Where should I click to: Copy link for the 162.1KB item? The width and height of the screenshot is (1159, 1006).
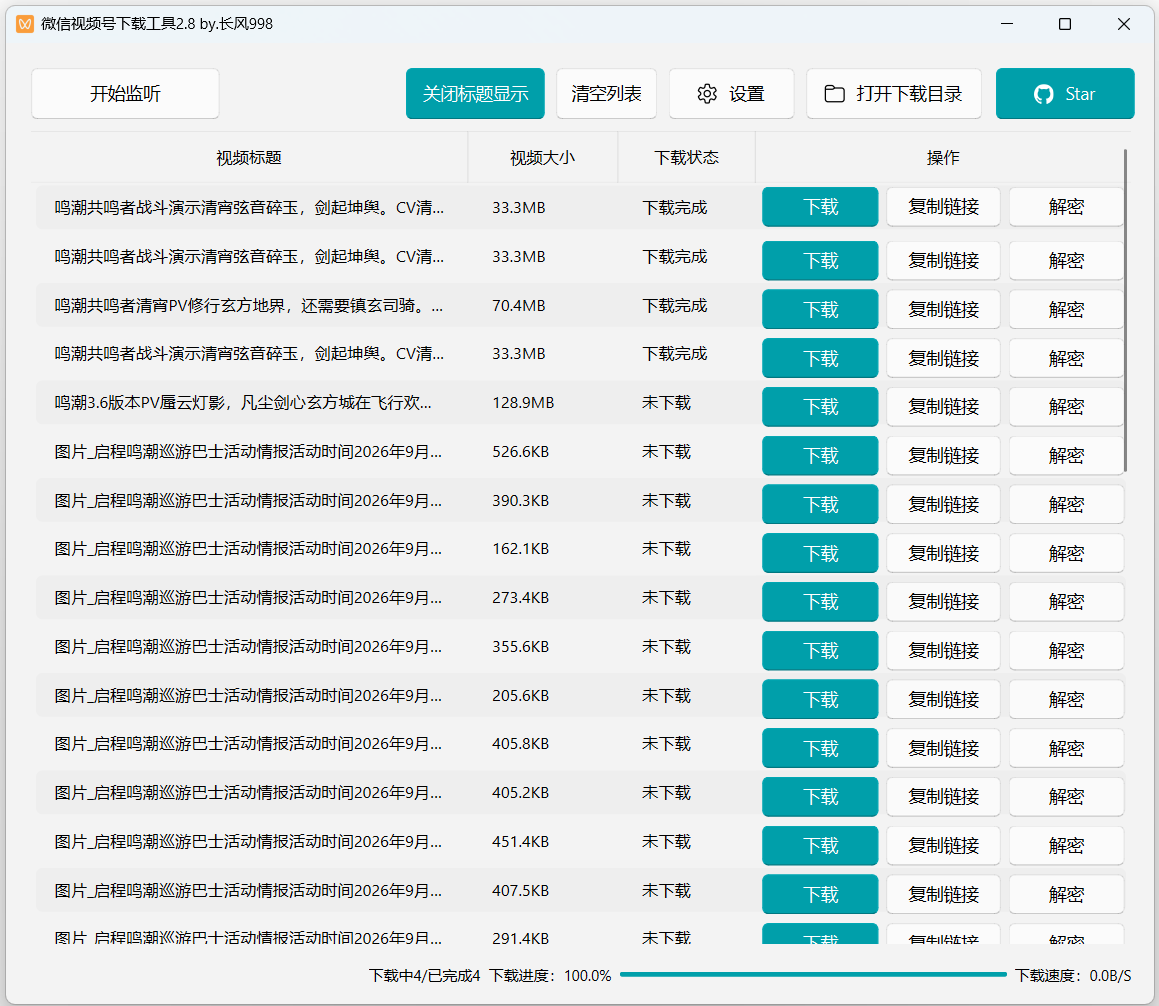pyautogui.click(x=943, y=553)
